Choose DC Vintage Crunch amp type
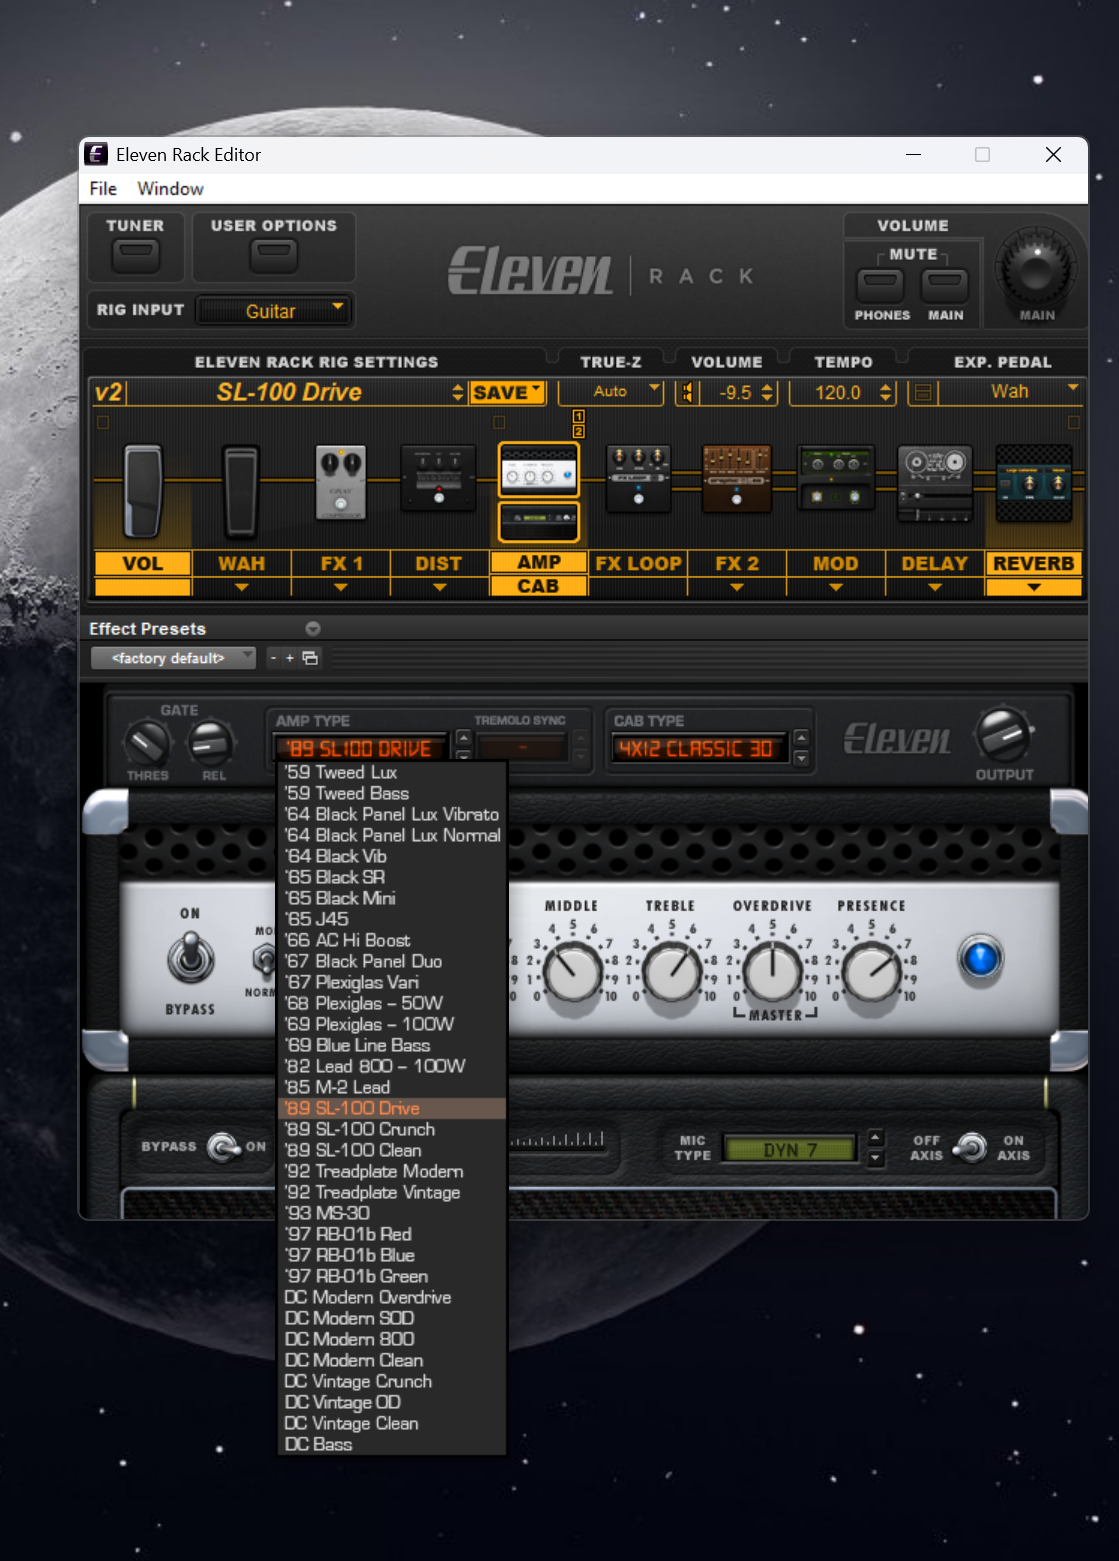This screenshot has width=1119, height=1561. click(391, 1381)
